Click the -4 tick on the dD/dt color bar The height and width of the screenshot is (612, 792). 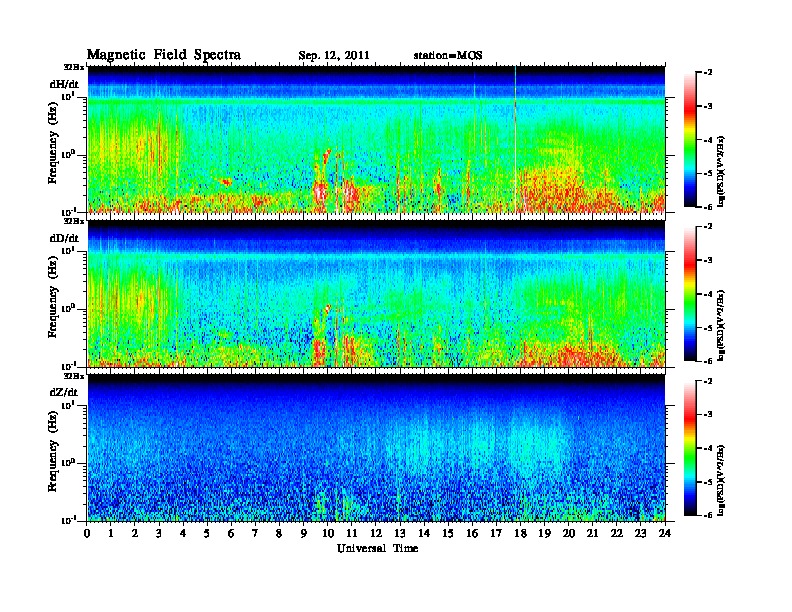coord(708,294)
